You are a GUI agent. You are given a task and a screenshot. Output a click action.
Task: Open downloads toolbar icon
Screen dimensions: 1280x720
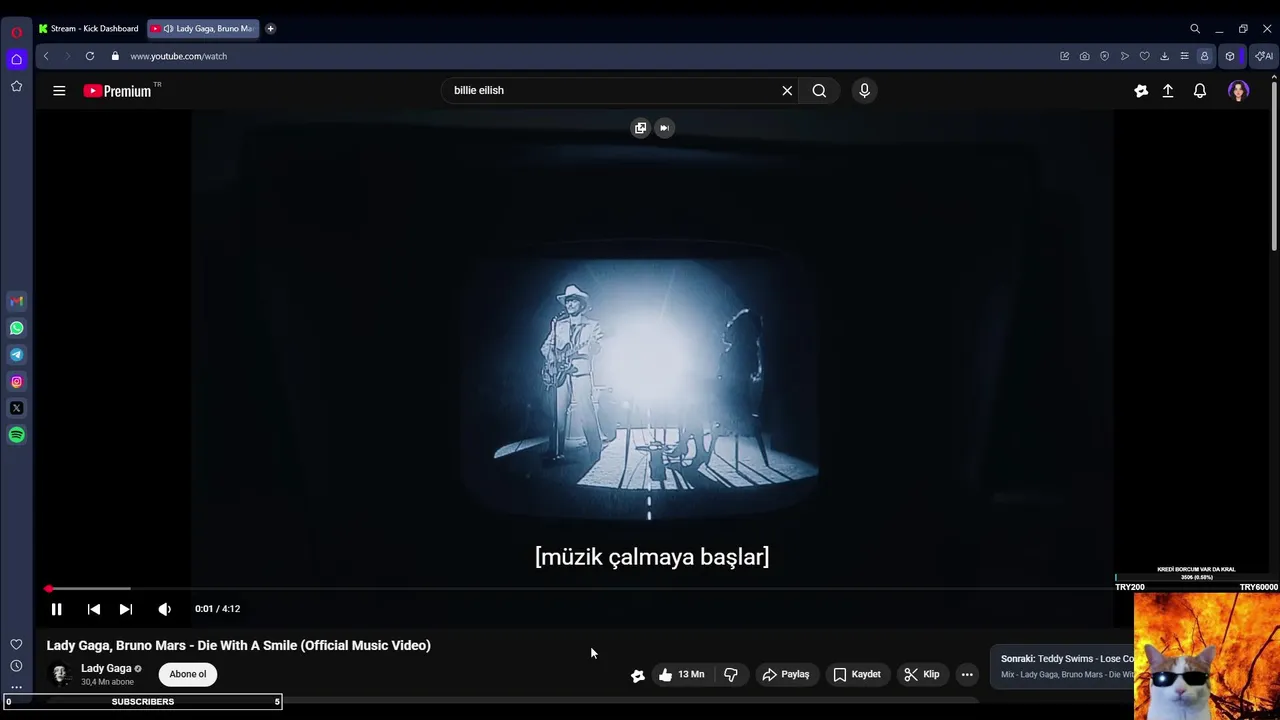(1164, 56)
